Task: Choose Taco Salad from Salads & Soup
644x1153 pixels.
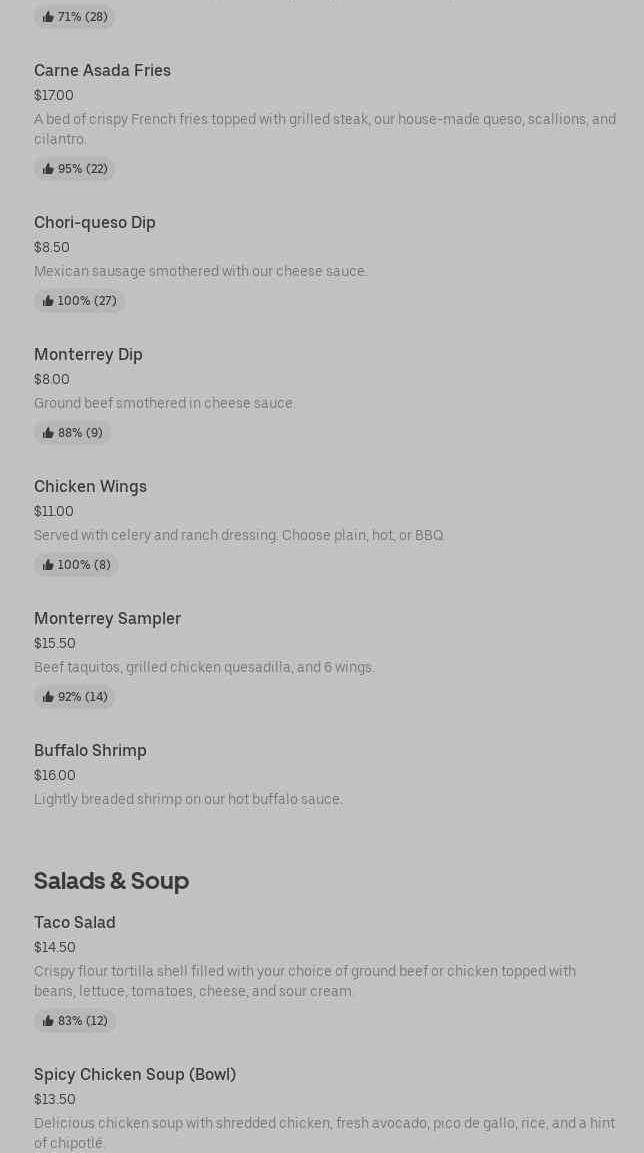Action: [x=75, y=922]
